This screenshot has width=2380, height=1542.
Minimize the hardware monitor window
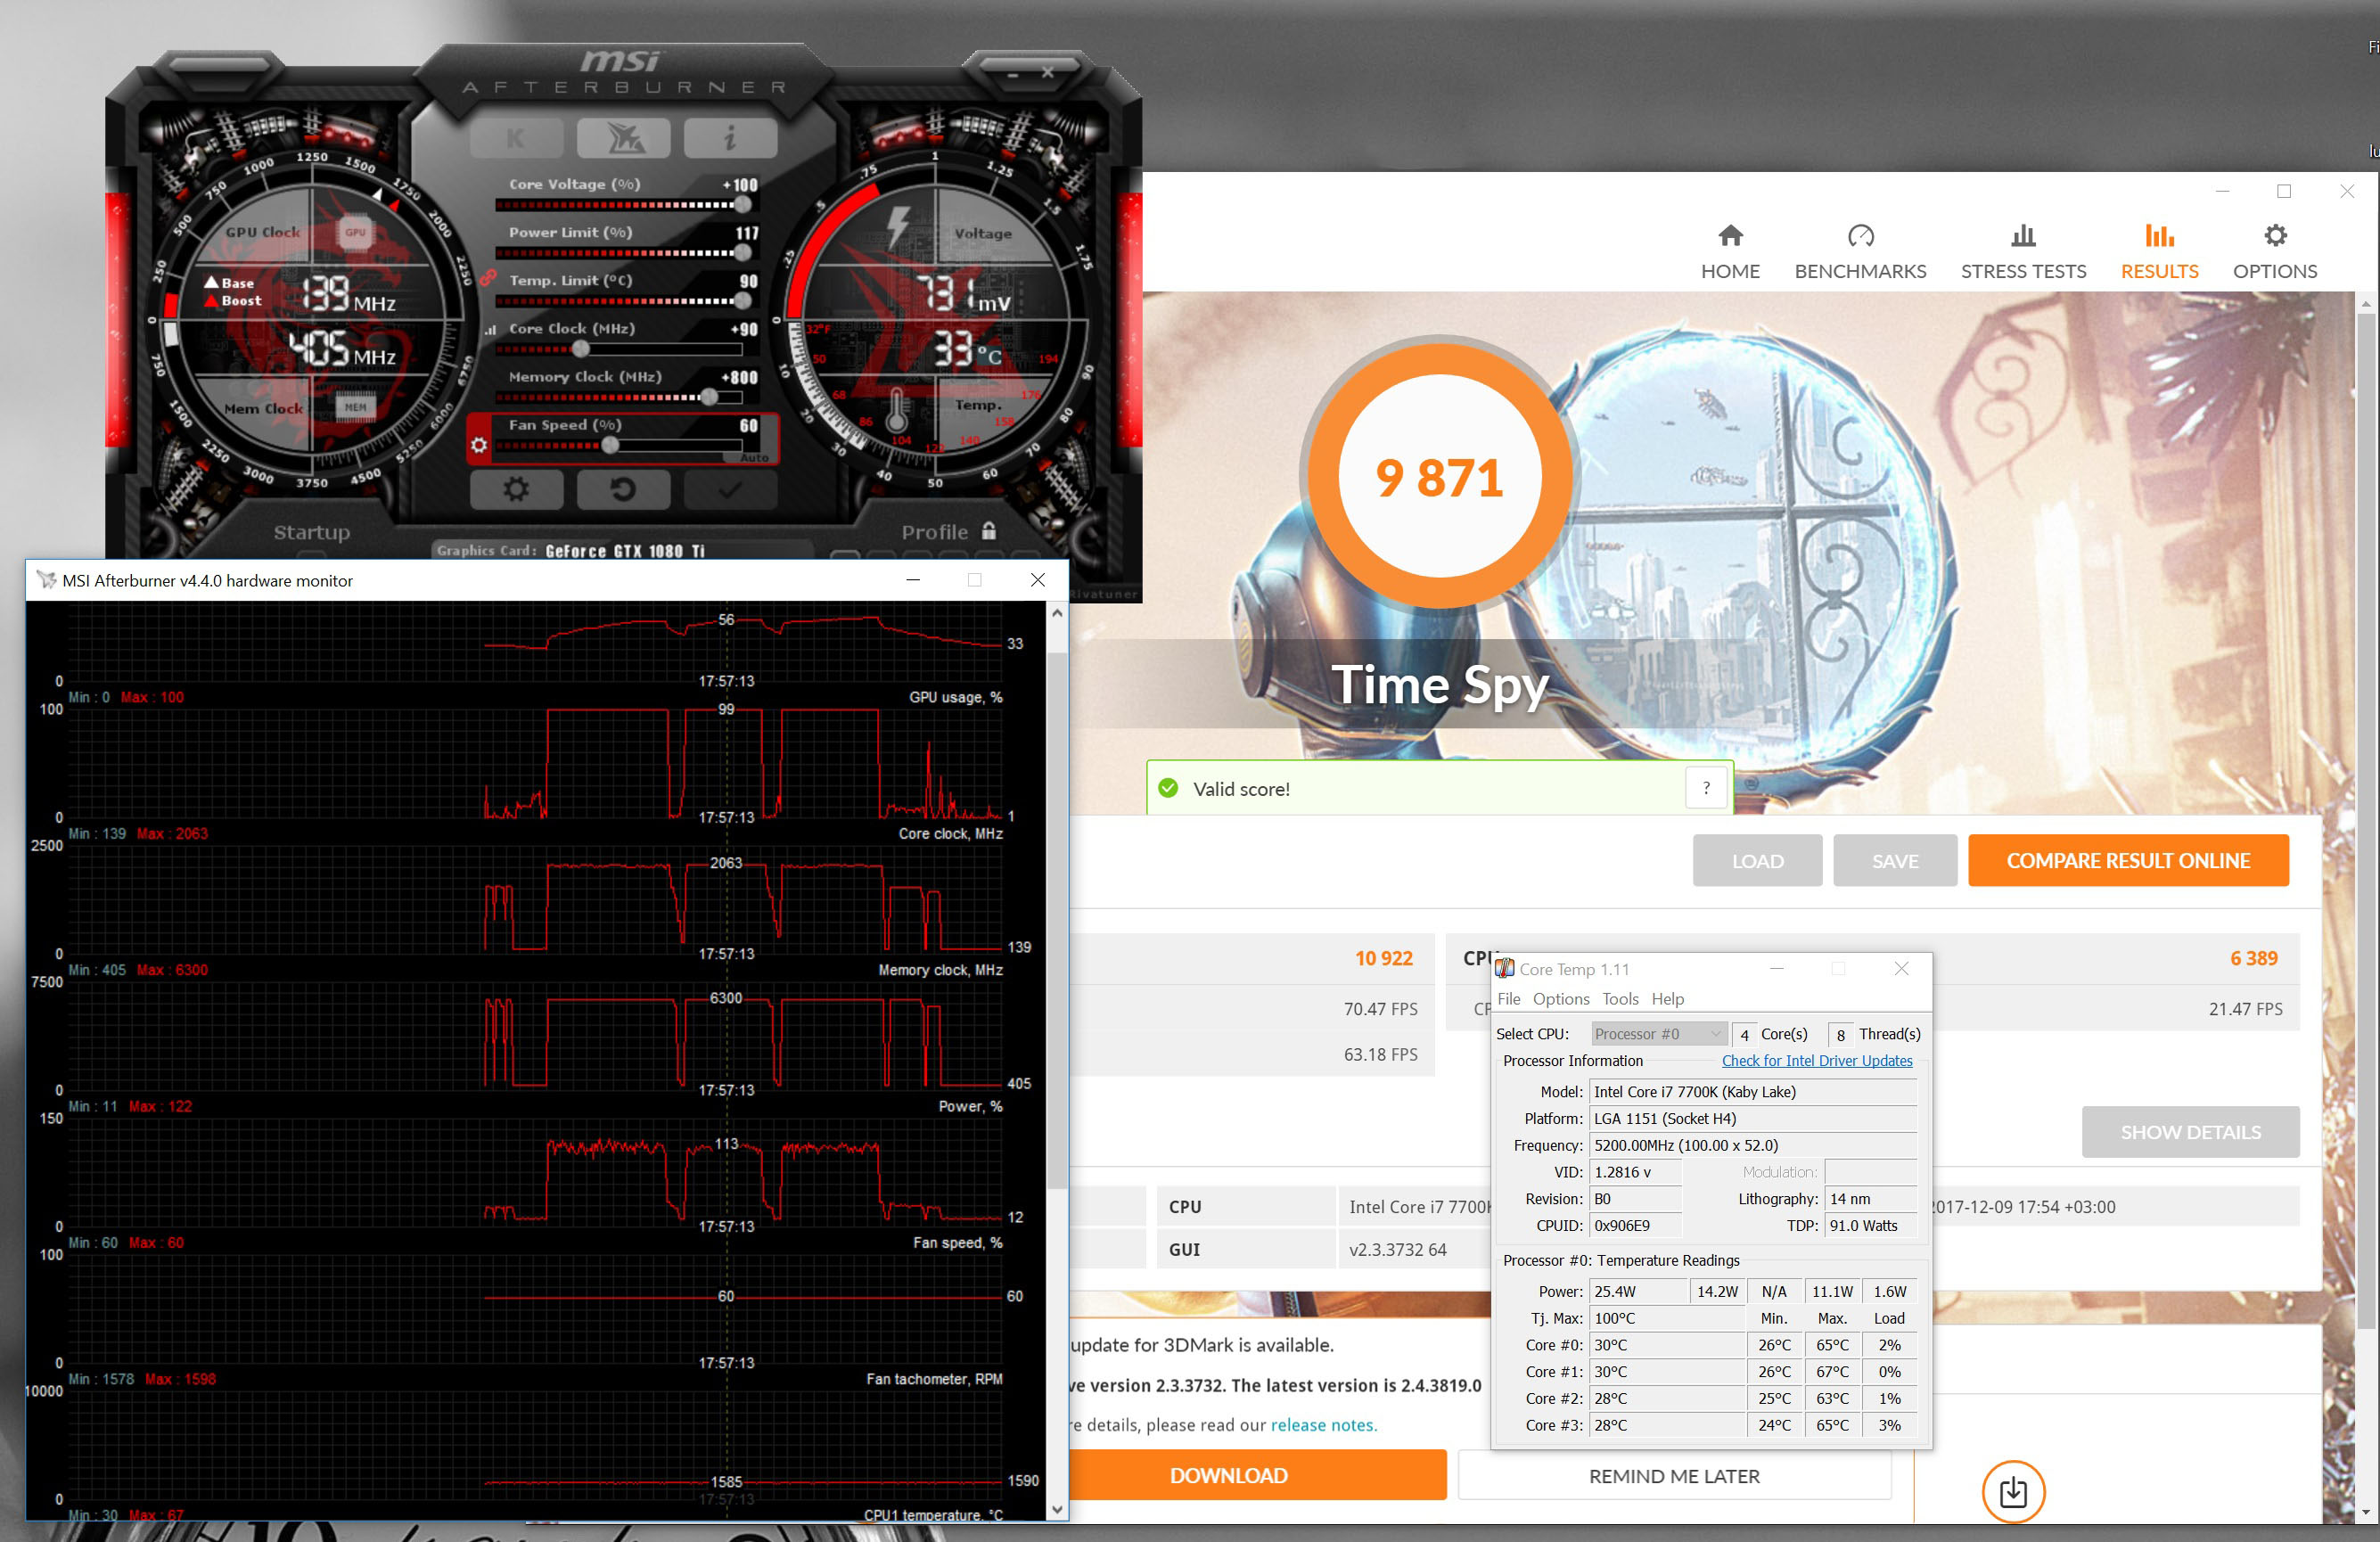pyautogui.click(x=913, y=580)
